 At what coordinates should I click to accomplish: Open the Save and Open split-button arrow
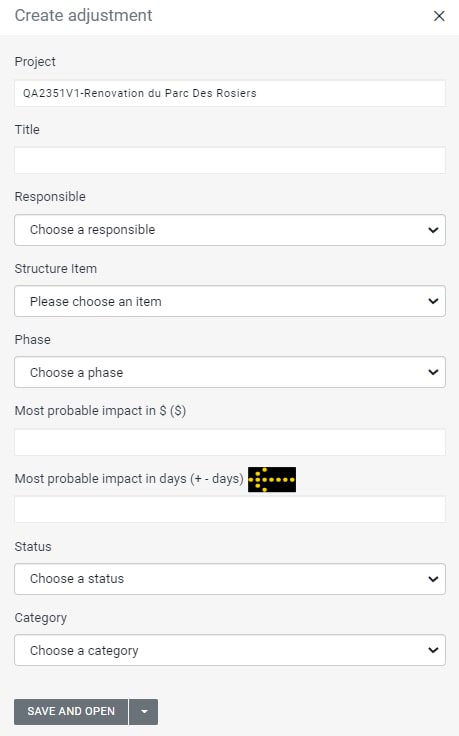pyautogui.click(x=144, y=712)
